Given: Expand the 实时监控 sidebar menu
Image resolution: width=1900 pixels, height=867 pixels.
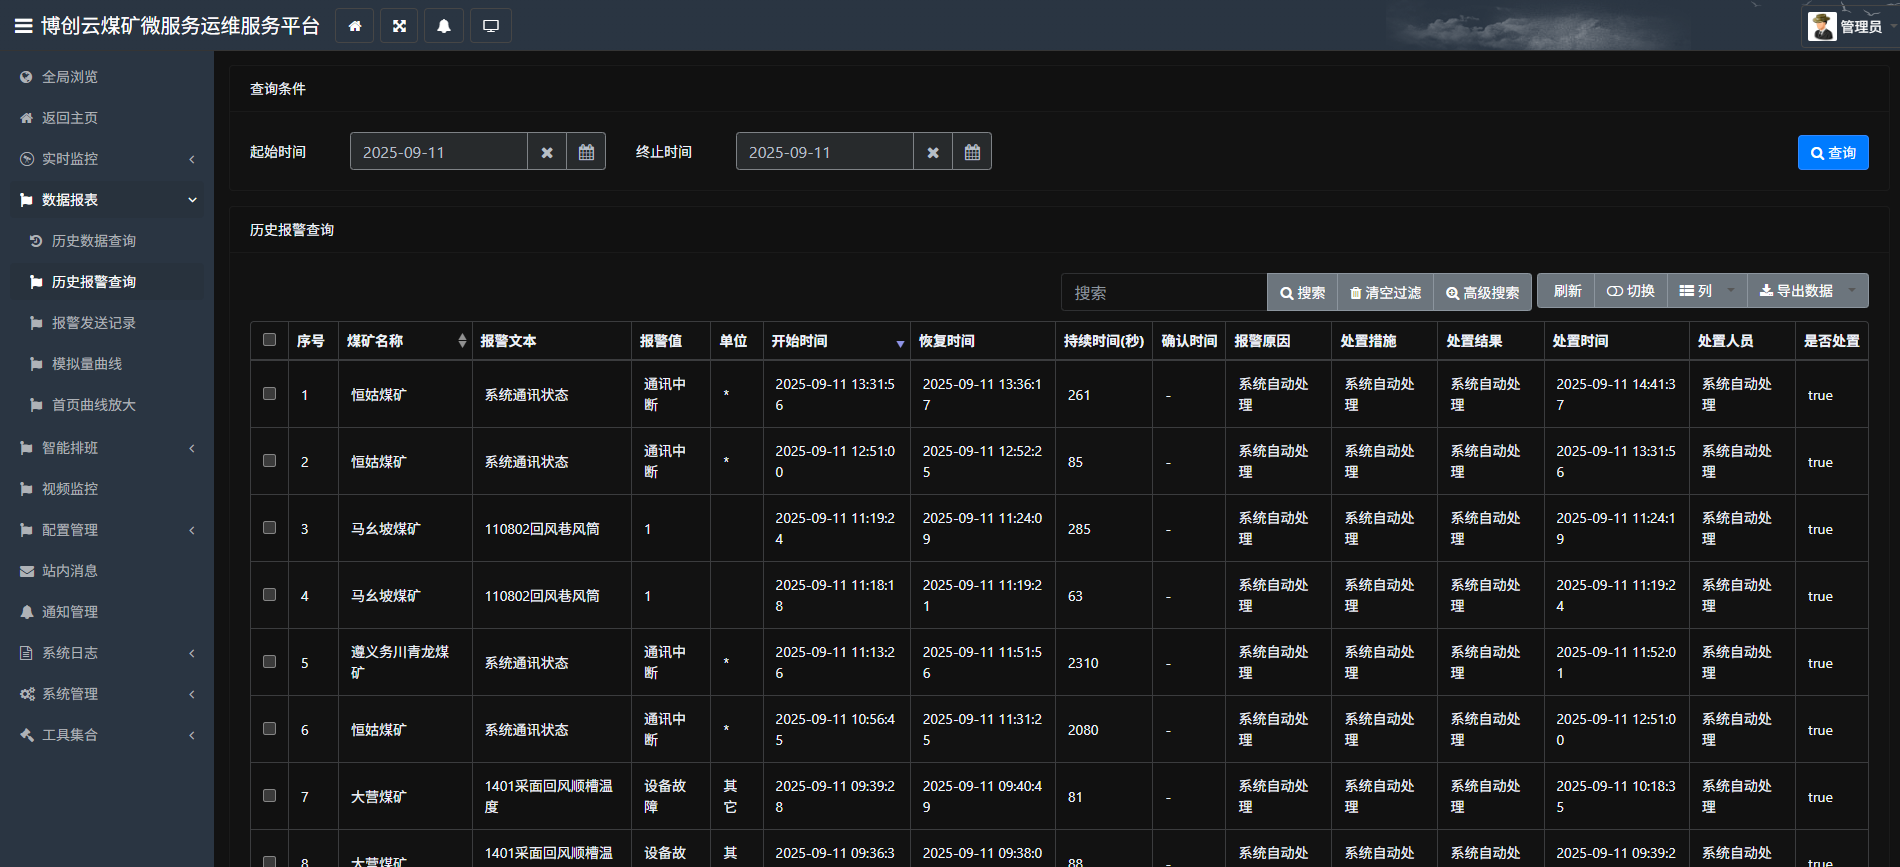Looking at the screenshot, I should pos(107,159).
